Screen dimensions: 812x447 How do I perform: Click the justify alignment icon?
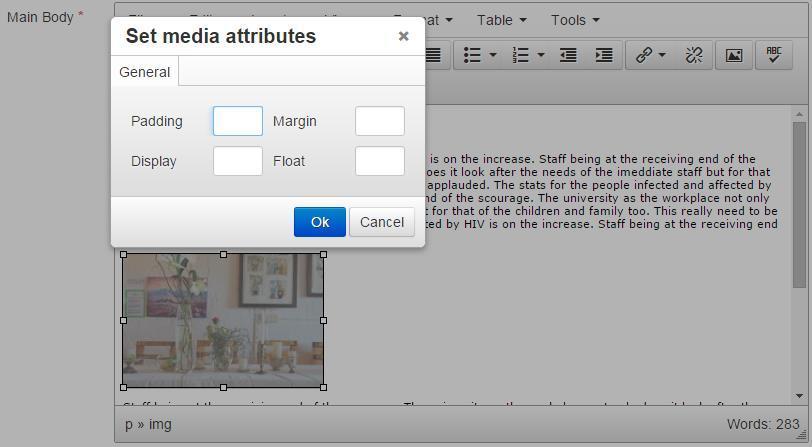[x=433, y=55]
